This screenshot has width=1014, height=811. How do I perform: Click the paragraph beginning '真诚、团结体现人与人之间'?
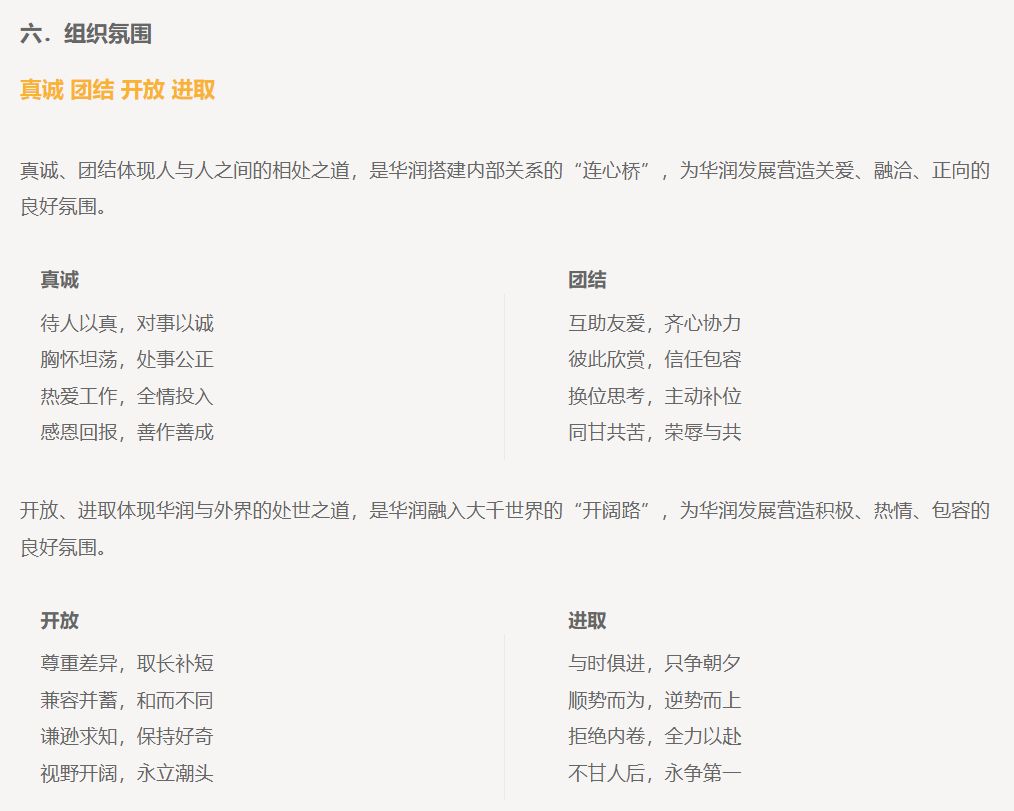[x=504, y=188]
